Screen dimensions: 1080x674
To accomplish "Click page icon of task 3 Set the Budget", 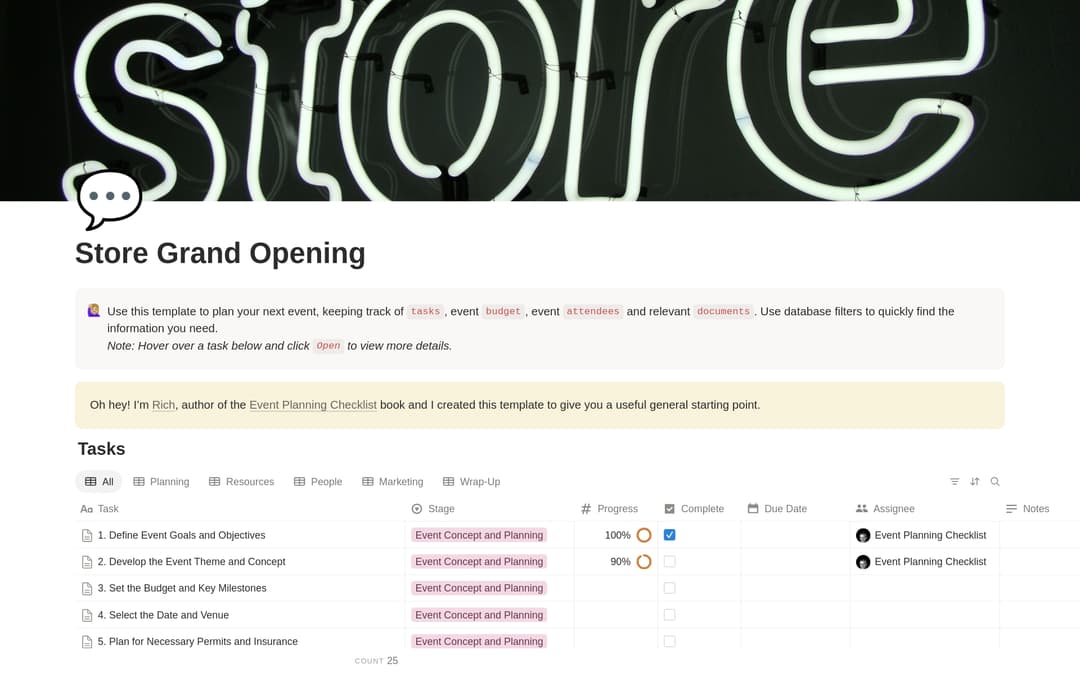I will tap(87, 589).
